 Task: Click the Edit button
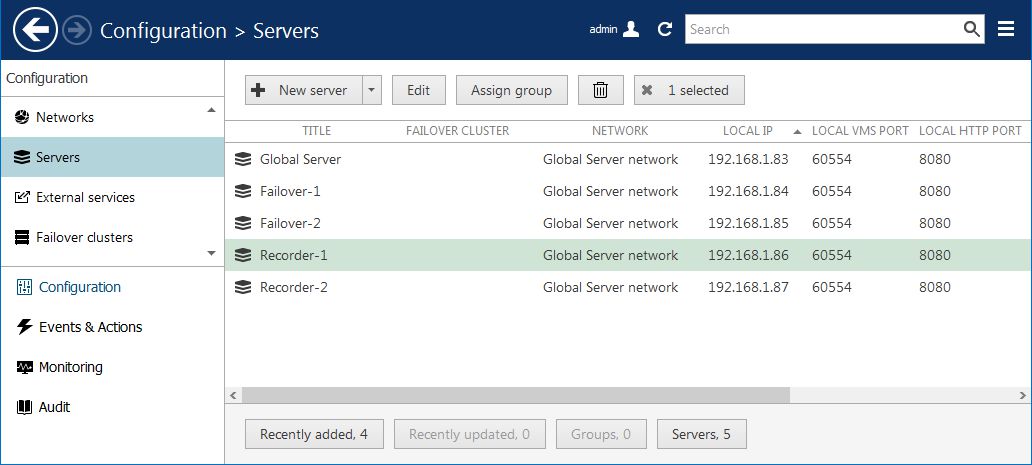click(419, 90)
